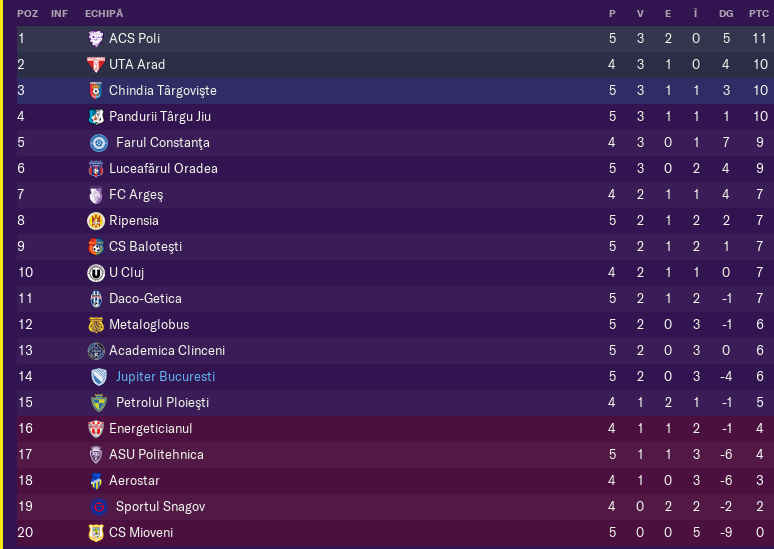Click the Pandurii Târgu Jiu team name
Screen dimensions: 774x549
click(x=160, y=117)
